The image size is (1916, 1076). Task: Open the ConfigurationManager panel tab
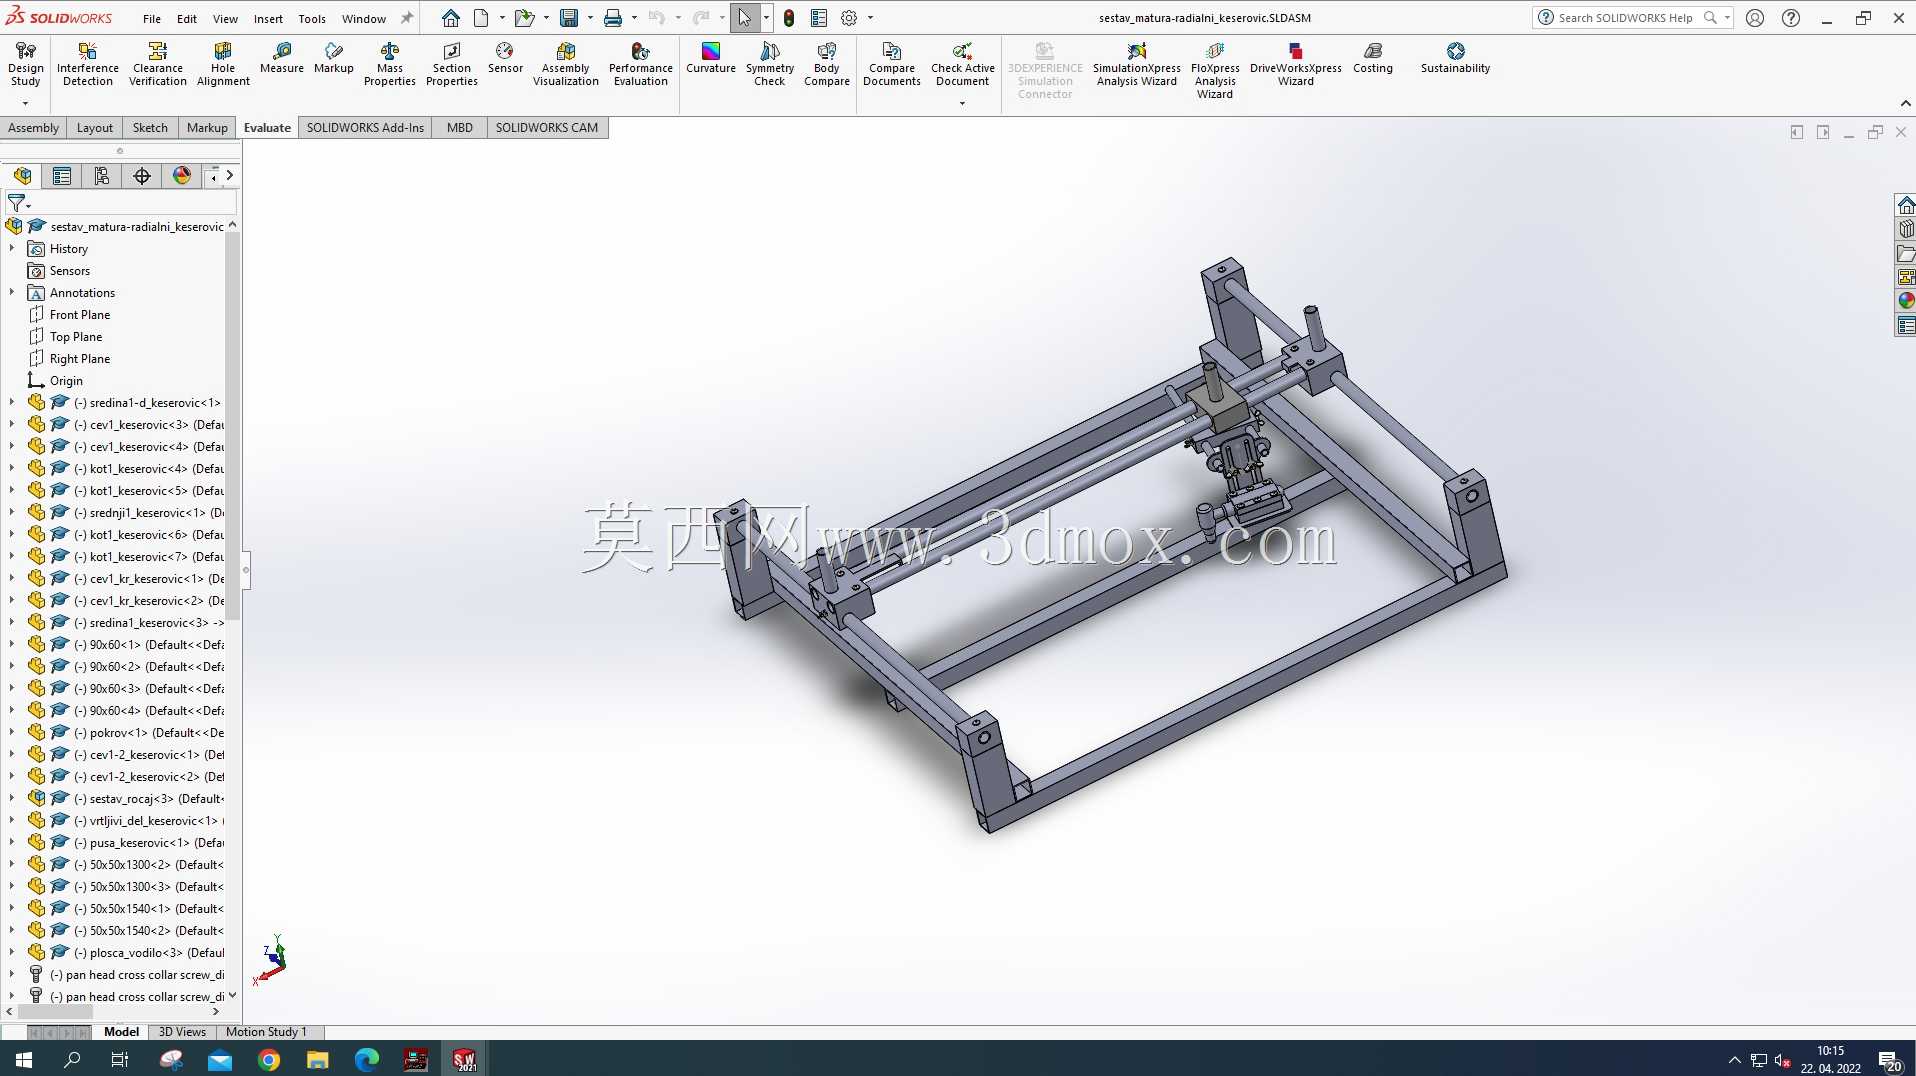point(102,176)
